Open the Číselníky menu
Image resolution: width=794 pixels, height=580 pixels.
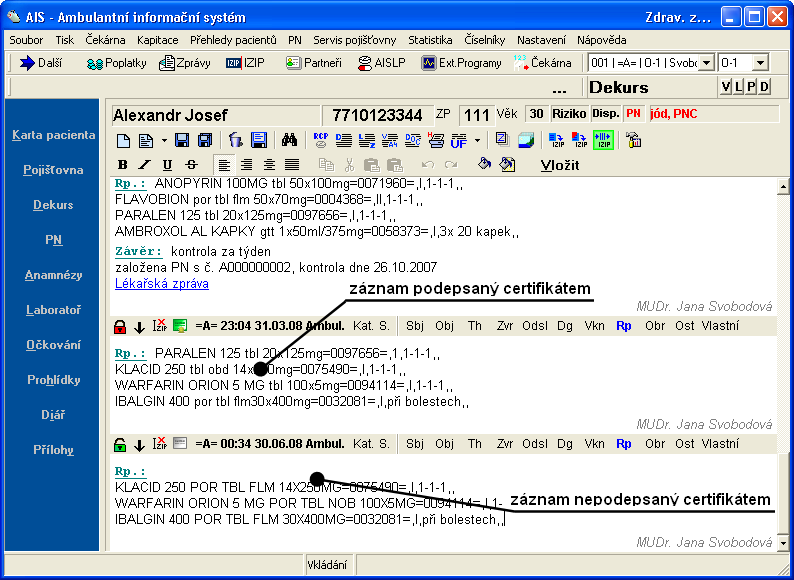point(485,40)
